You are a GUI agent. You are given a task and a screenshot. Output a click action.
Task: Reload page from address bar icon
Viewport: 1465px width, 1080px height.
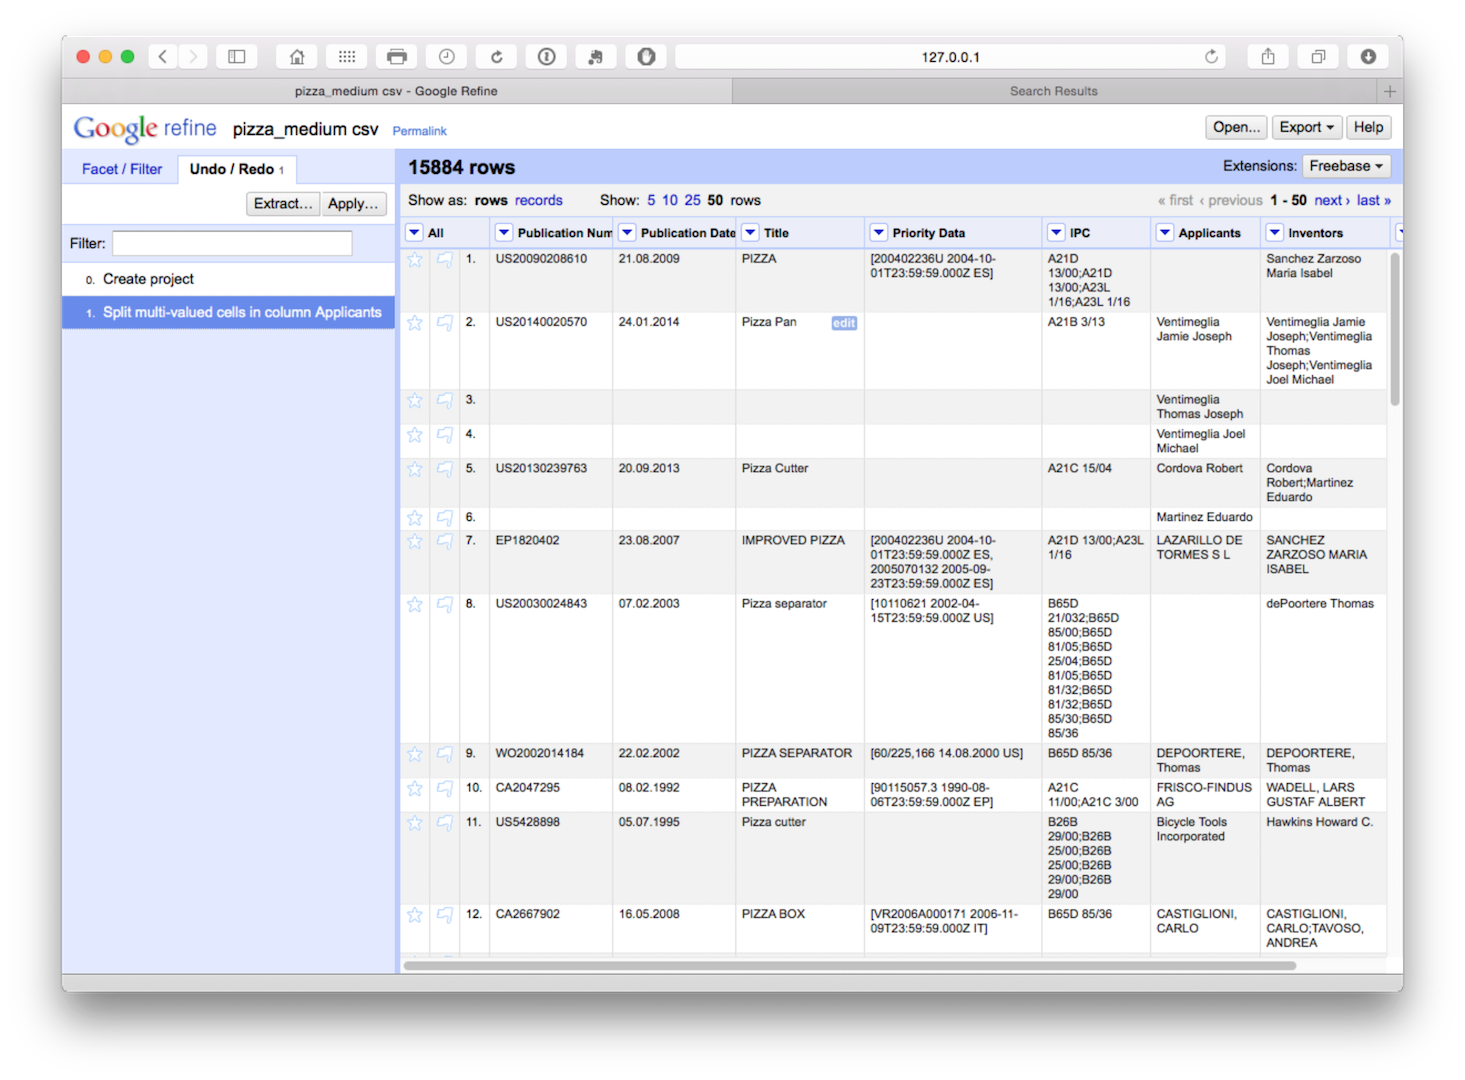click(1211, 57)
